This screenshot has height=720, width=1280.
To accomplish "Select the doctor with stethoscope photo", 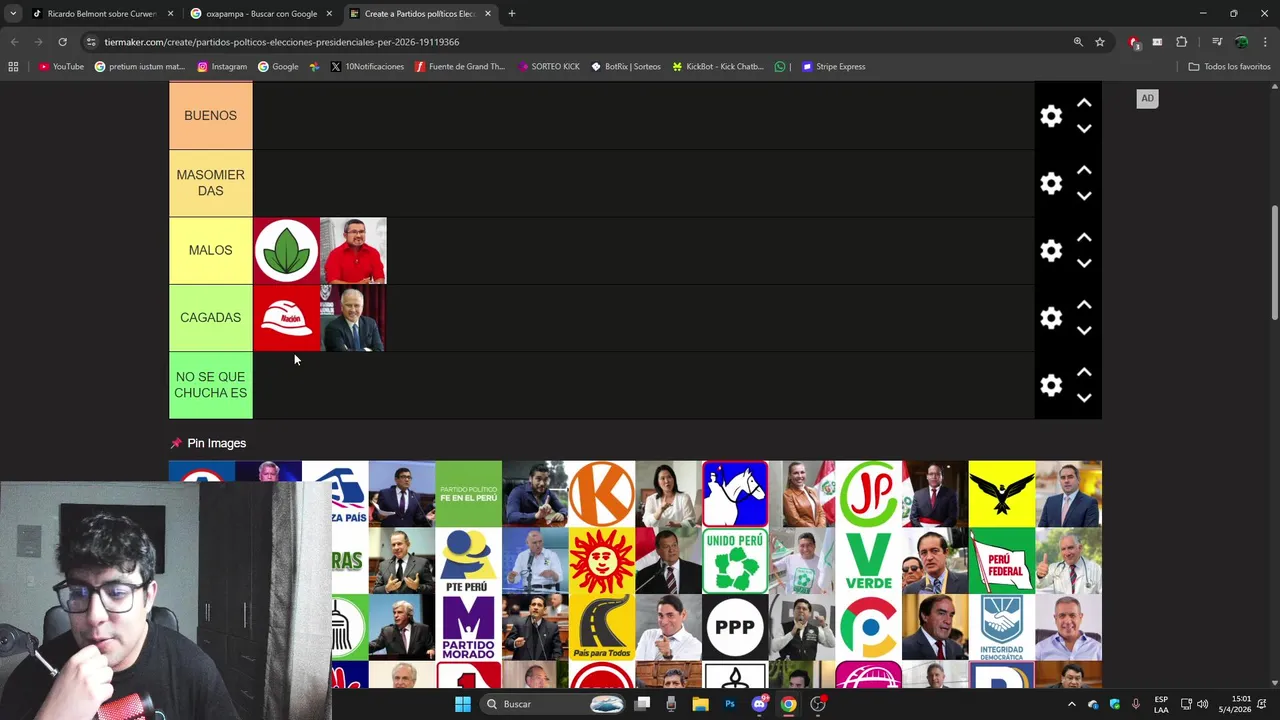I will 1069,561.
